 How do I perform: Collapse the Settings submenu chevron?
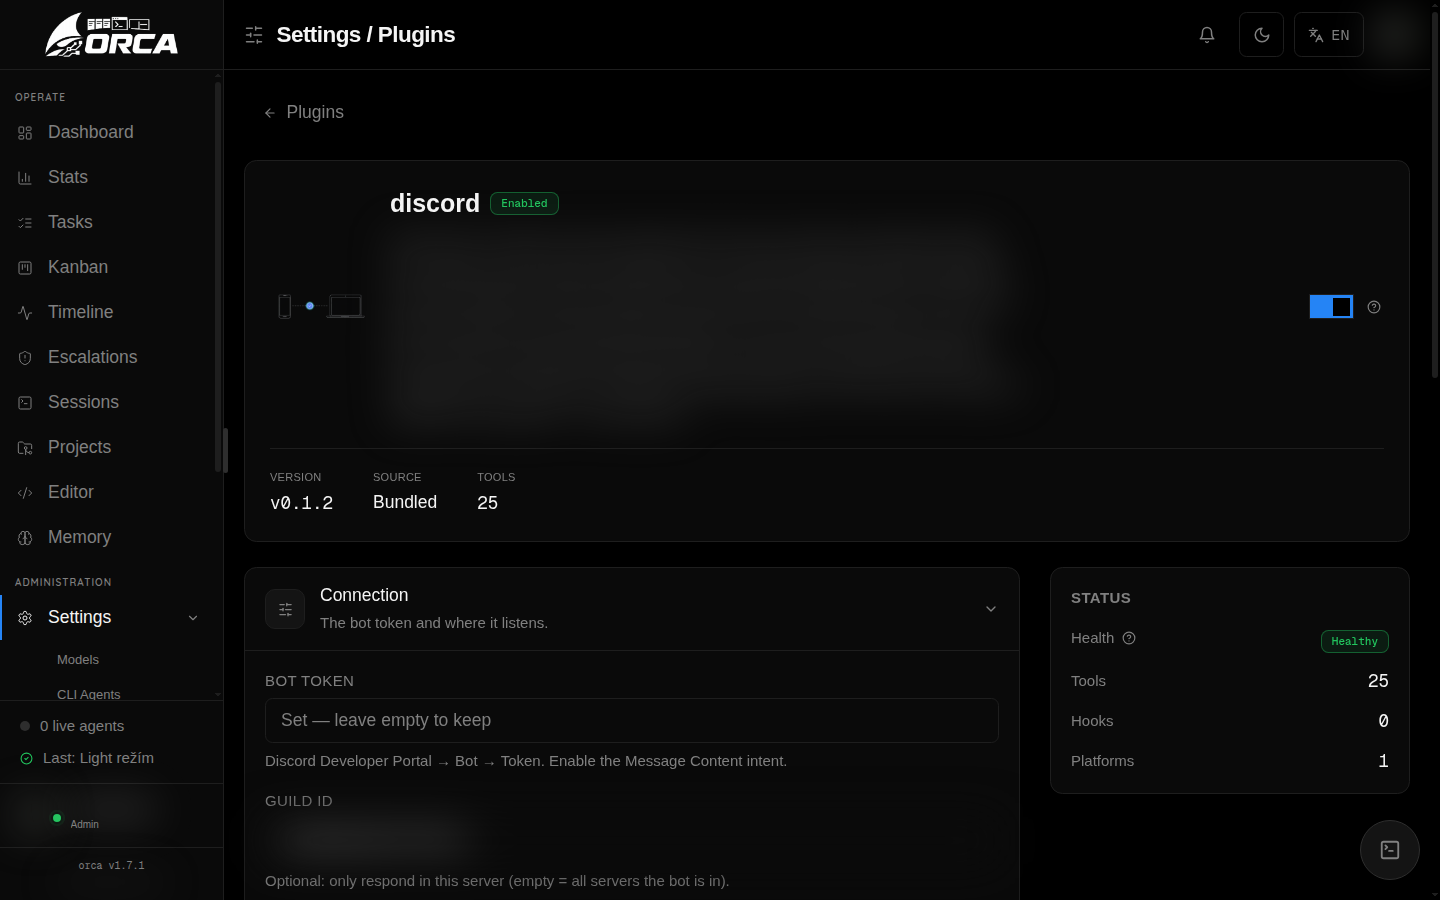pos(193,618)
